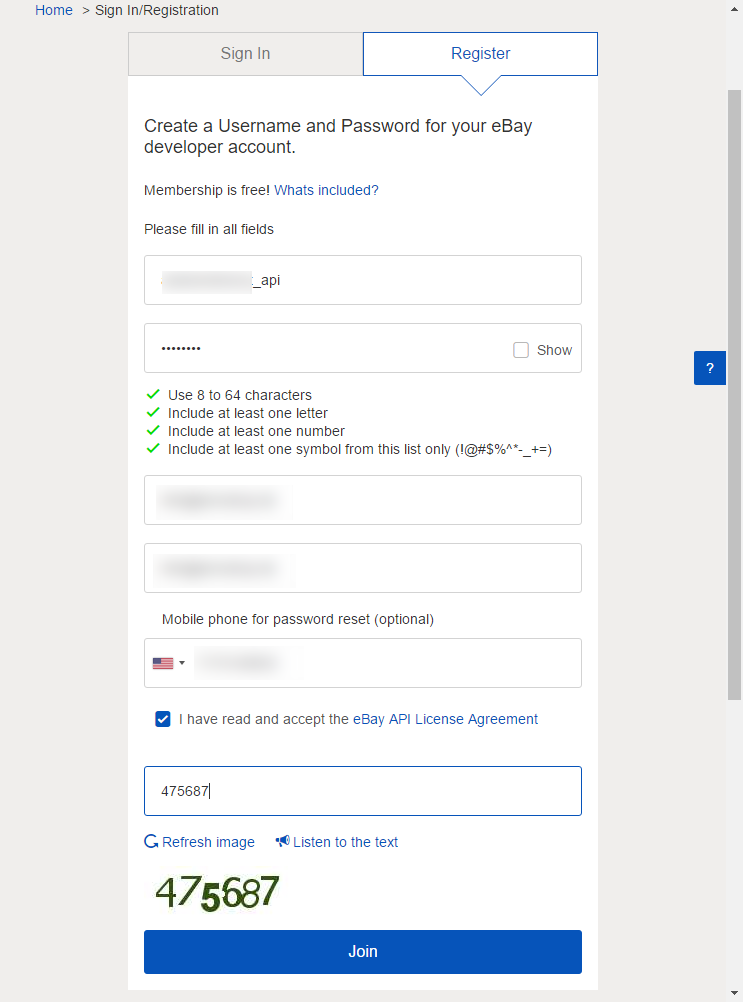Open the Whats included? link

tap(326, 190)
